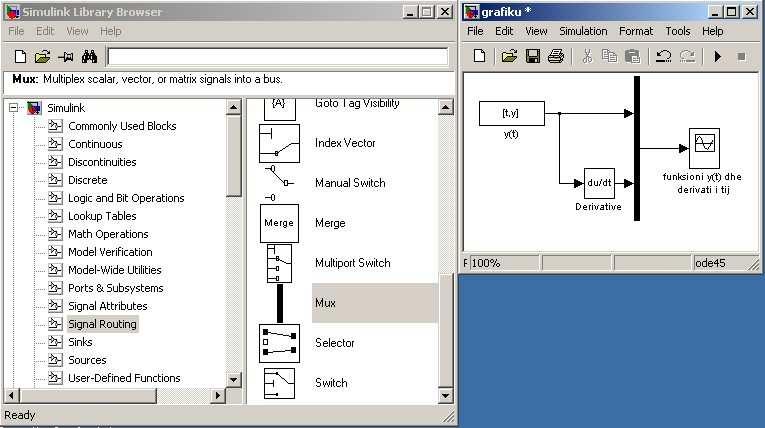765x428 pixels.
Task: Toggle the stay-on-top pin icon
Action: coord(65,57)
